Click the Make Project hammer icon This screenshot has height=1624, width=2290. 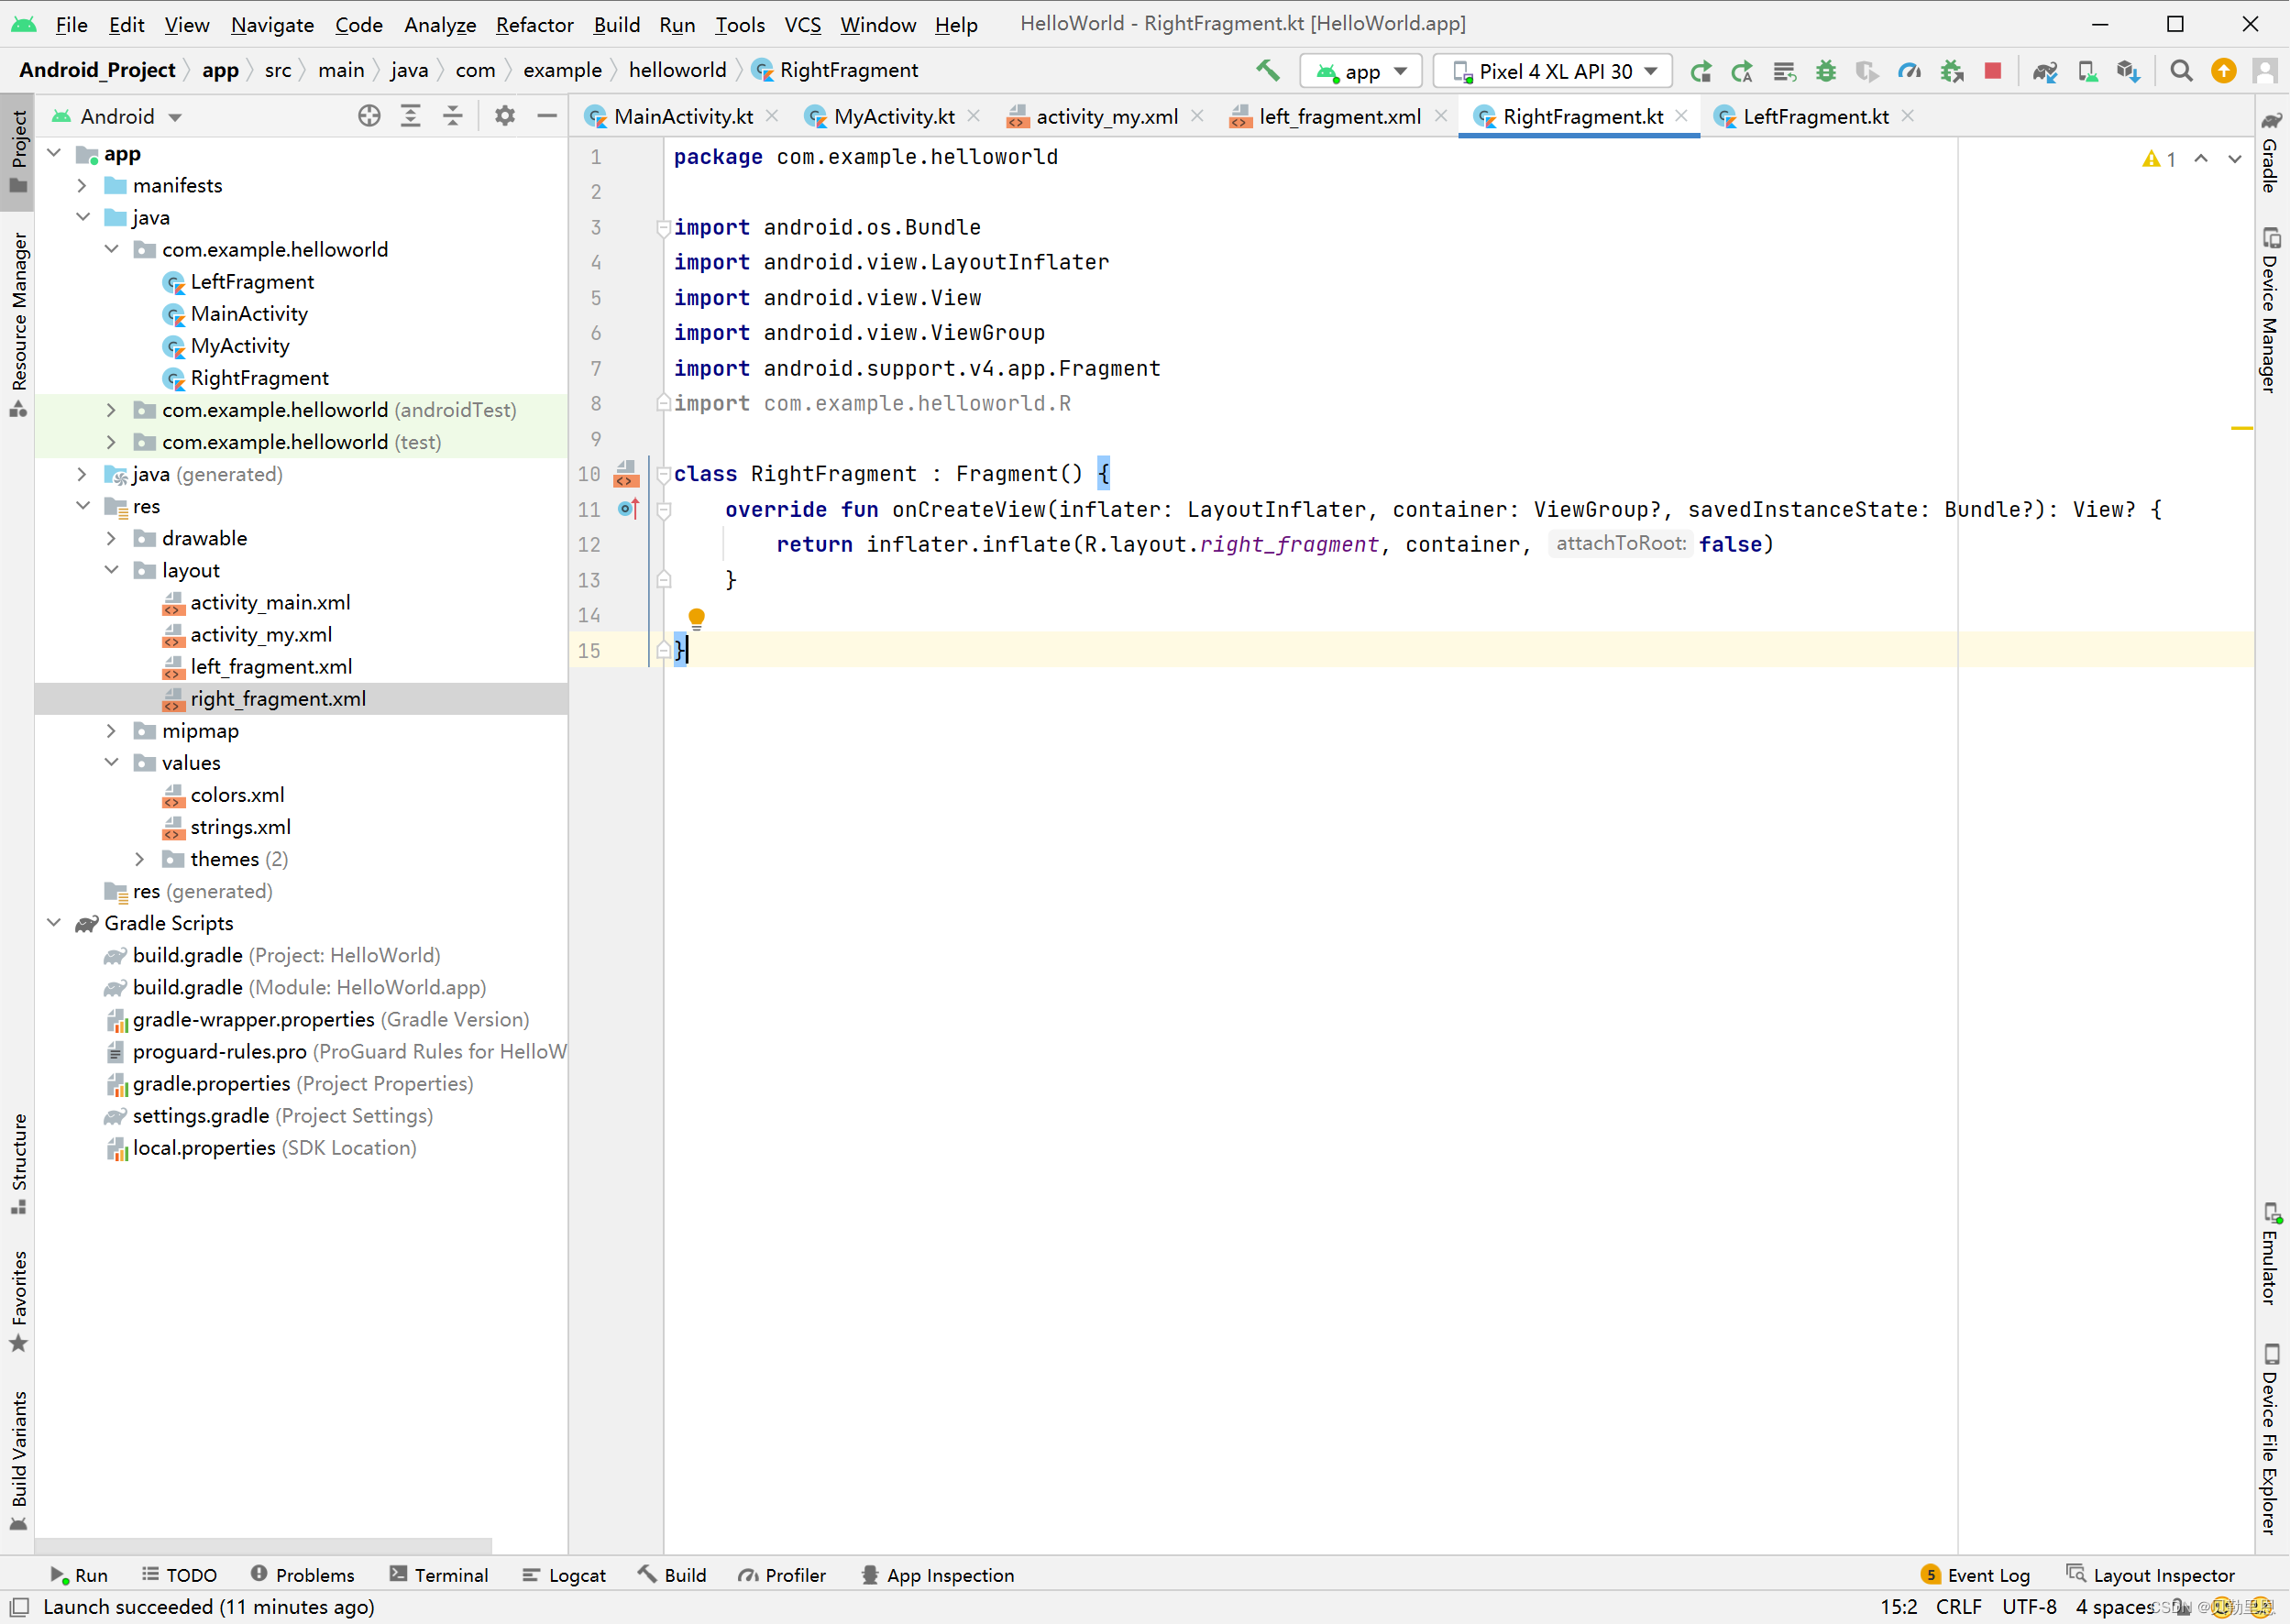(1267, 71)
